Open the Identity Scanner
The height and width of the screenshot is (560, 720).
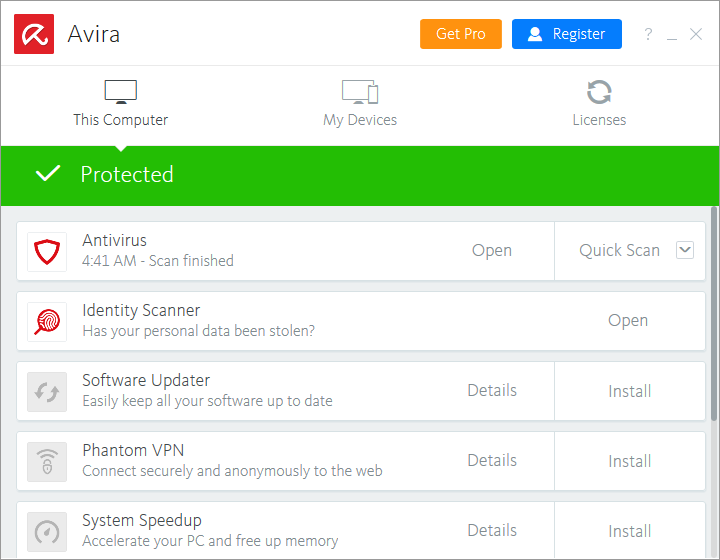tap(628, 321)
